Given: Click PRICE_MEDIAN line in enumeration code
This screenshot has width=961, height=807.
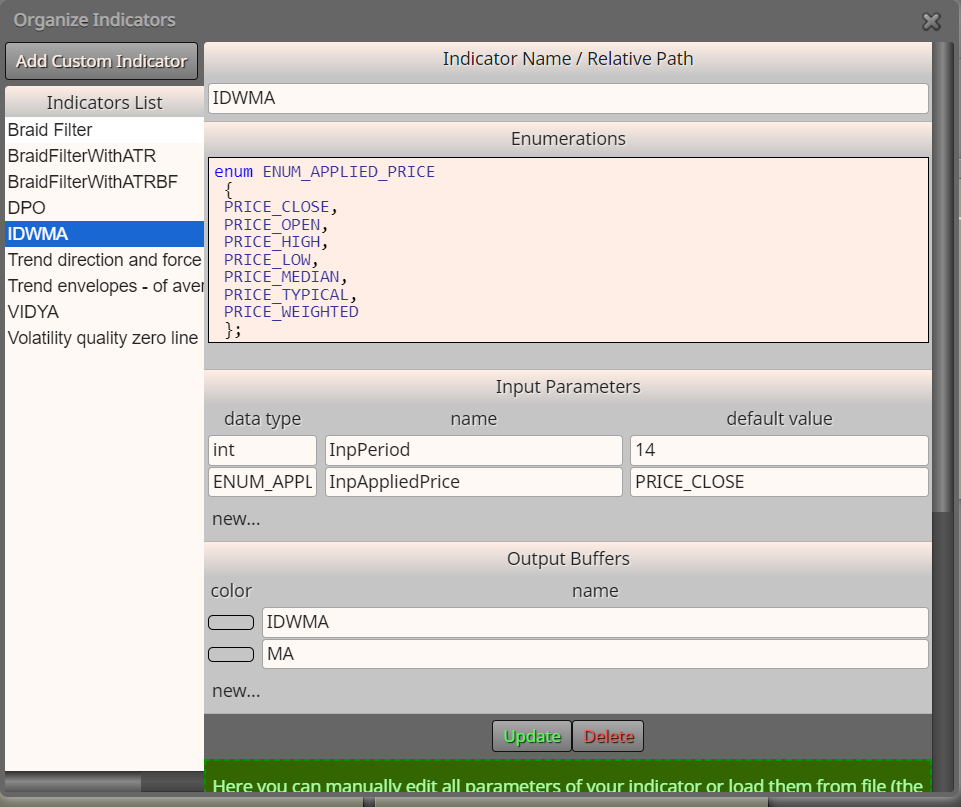Looking at the screenshot, I should 286,277.
